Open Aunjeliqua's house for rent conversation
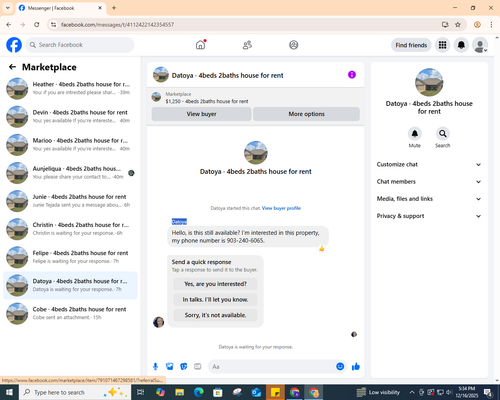 (70, 173)
